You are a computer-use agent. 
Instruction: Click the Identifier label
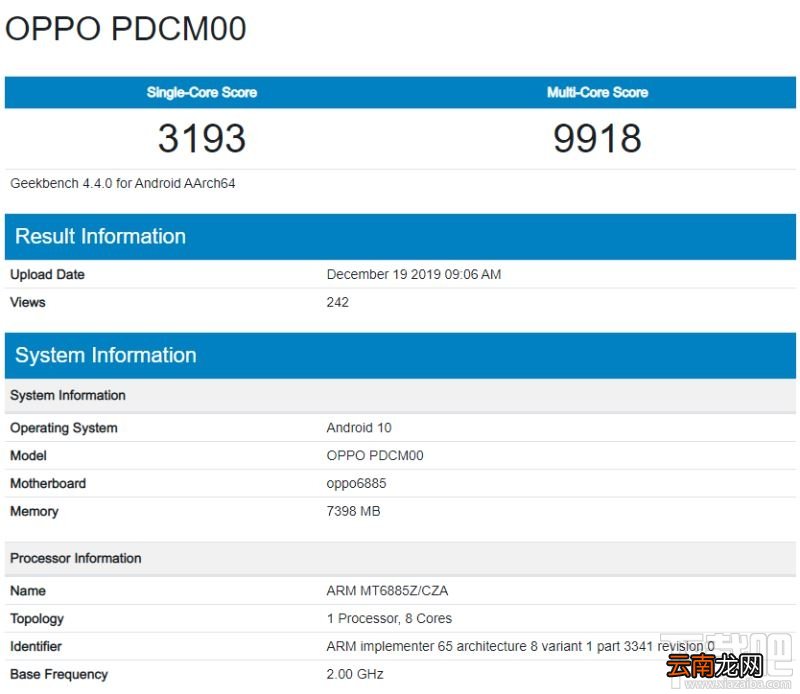(36, 647)
